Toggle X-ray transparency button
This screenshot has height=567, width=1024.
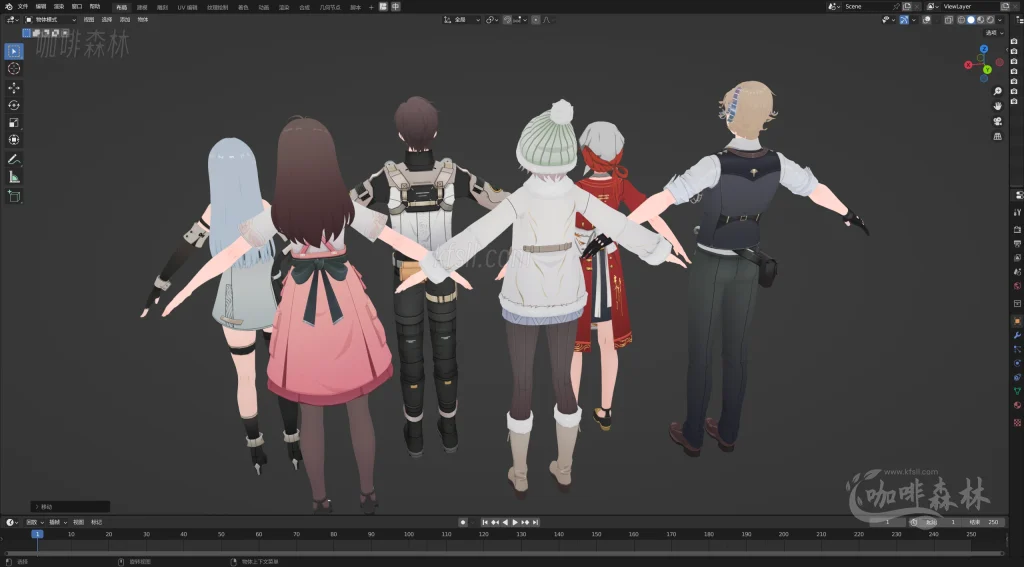click(949, 20)
